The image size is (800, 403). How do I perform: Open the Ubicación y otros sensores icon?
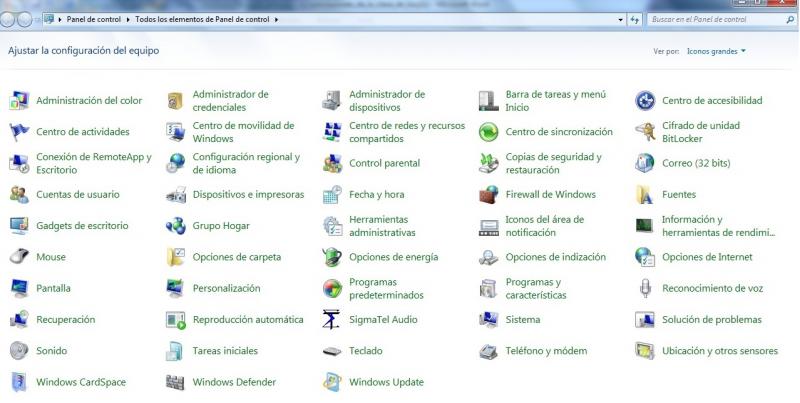645,350
